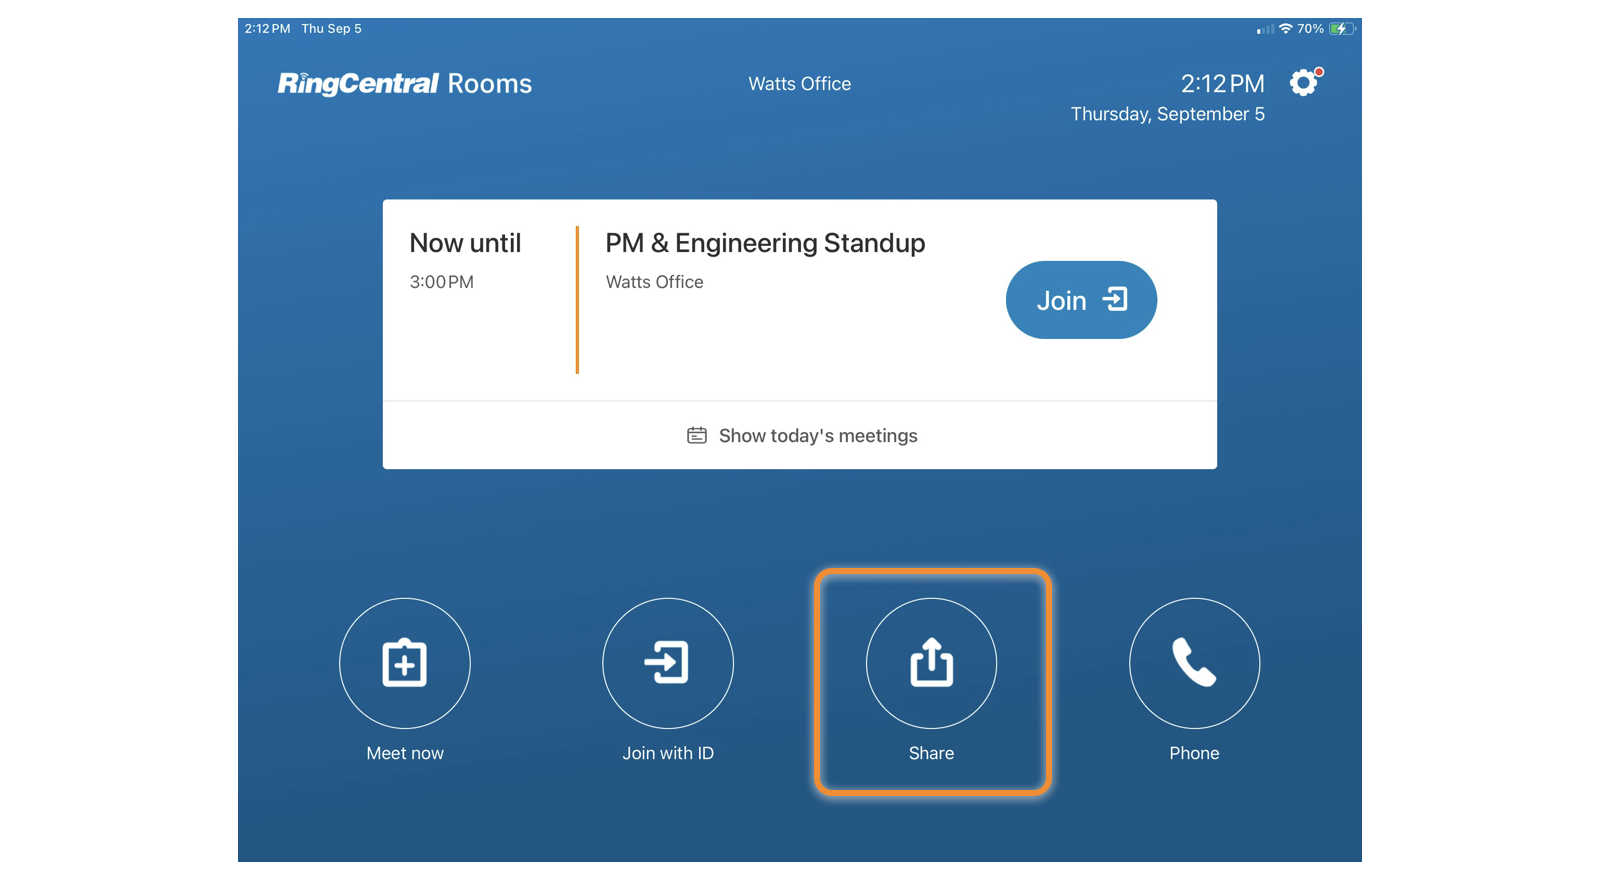Screen dimensions: 1600x880
Task: Tap the highlighted Share circle icon
Action: click(x=931, y=663)
